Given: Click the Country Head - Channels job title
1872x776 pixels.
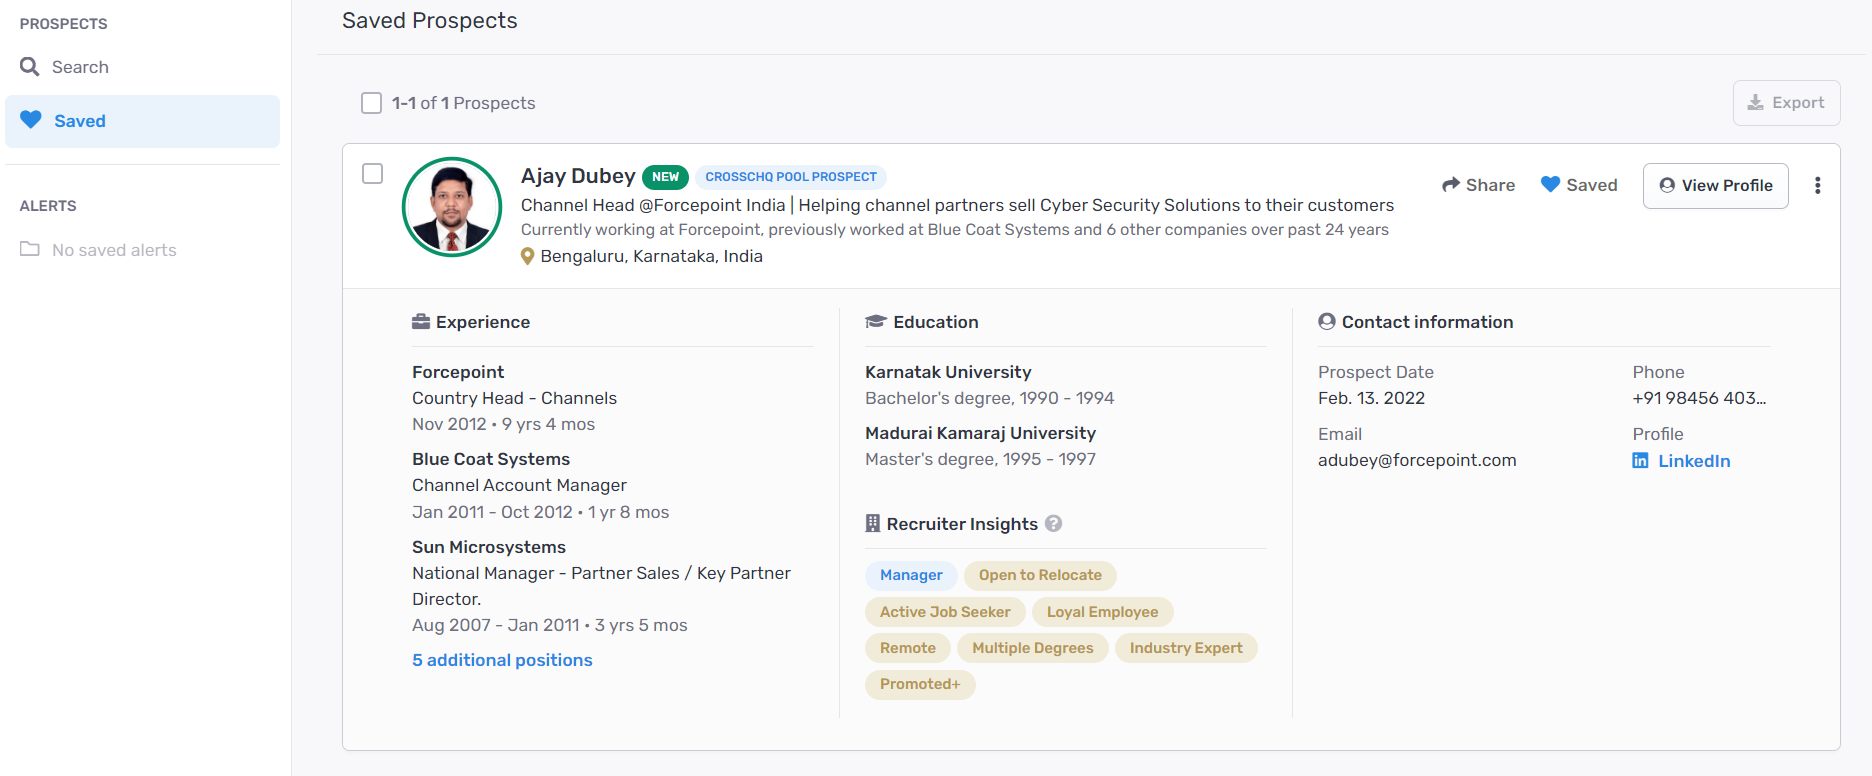Looking at the screenshot, I should click(x=514, y=398).
